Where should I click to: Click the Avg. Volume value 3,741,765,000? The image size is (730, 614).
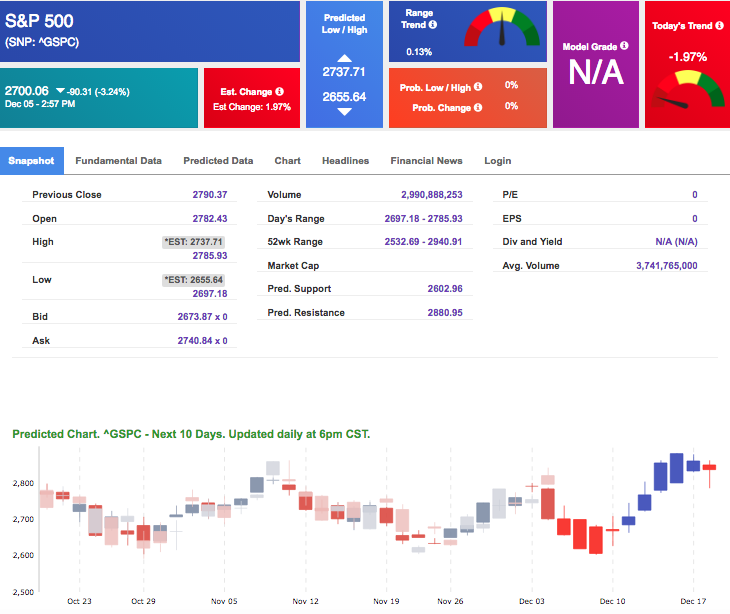pos(667,266)
